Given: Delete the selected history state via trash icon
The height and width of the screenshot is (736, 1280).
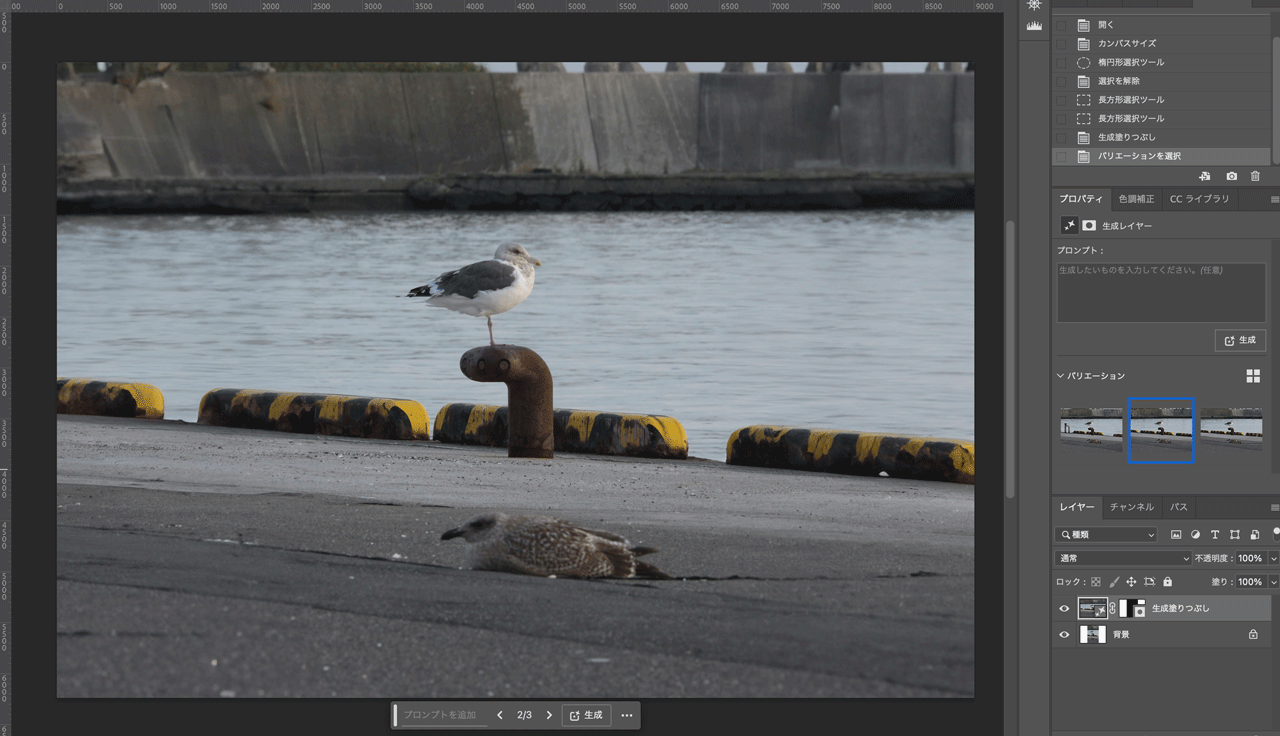Looking at the screenshot, I should 1255,176.
